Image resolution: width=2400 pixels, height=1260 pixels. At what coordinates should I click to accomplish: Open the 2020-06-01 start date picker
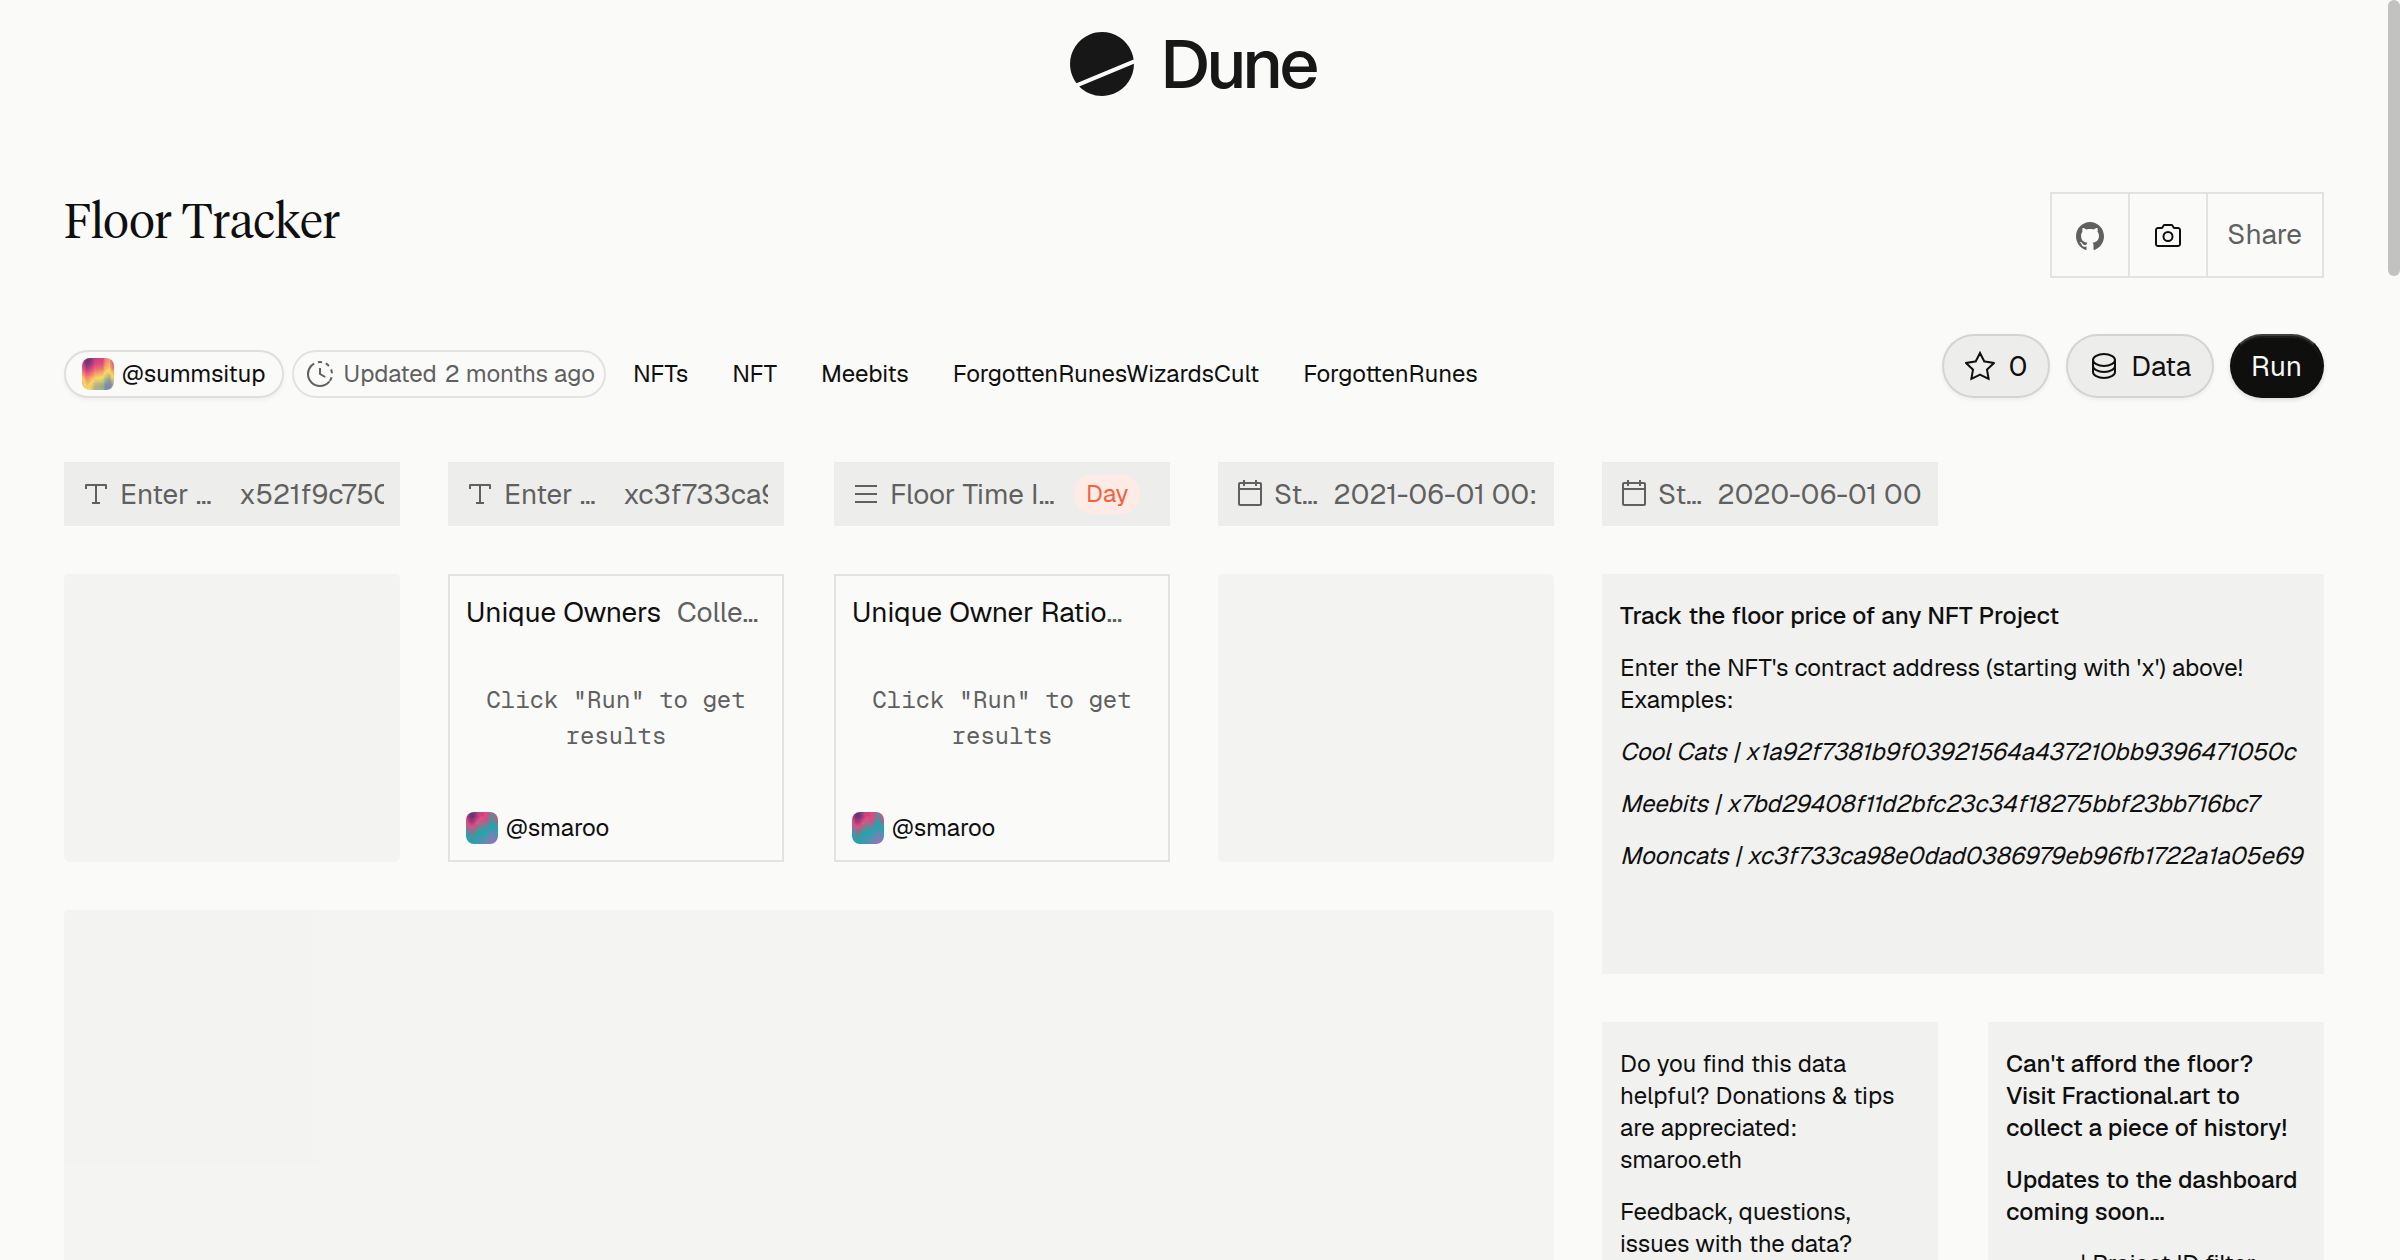coord(1770,494)
